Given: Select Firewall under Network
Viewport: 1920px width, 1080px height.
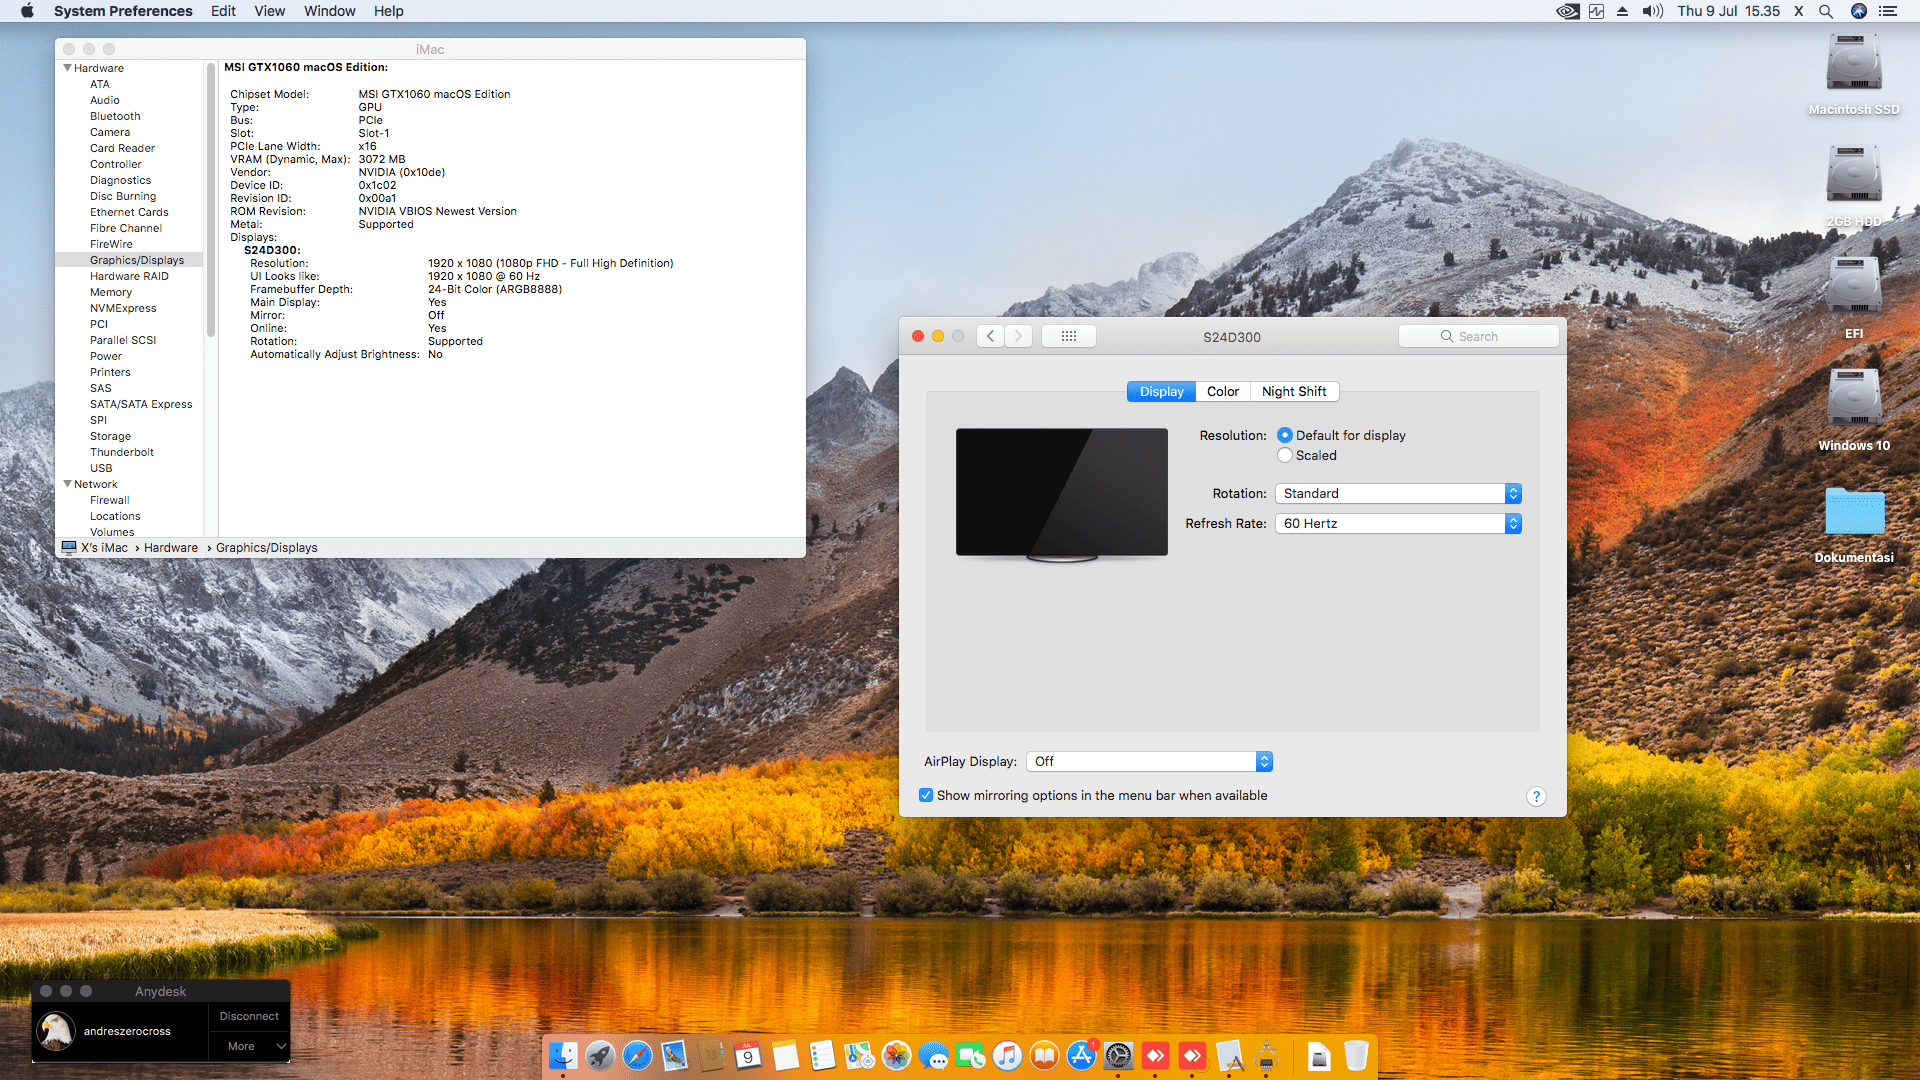Looking at the screenshot, I should click(110, 500).
